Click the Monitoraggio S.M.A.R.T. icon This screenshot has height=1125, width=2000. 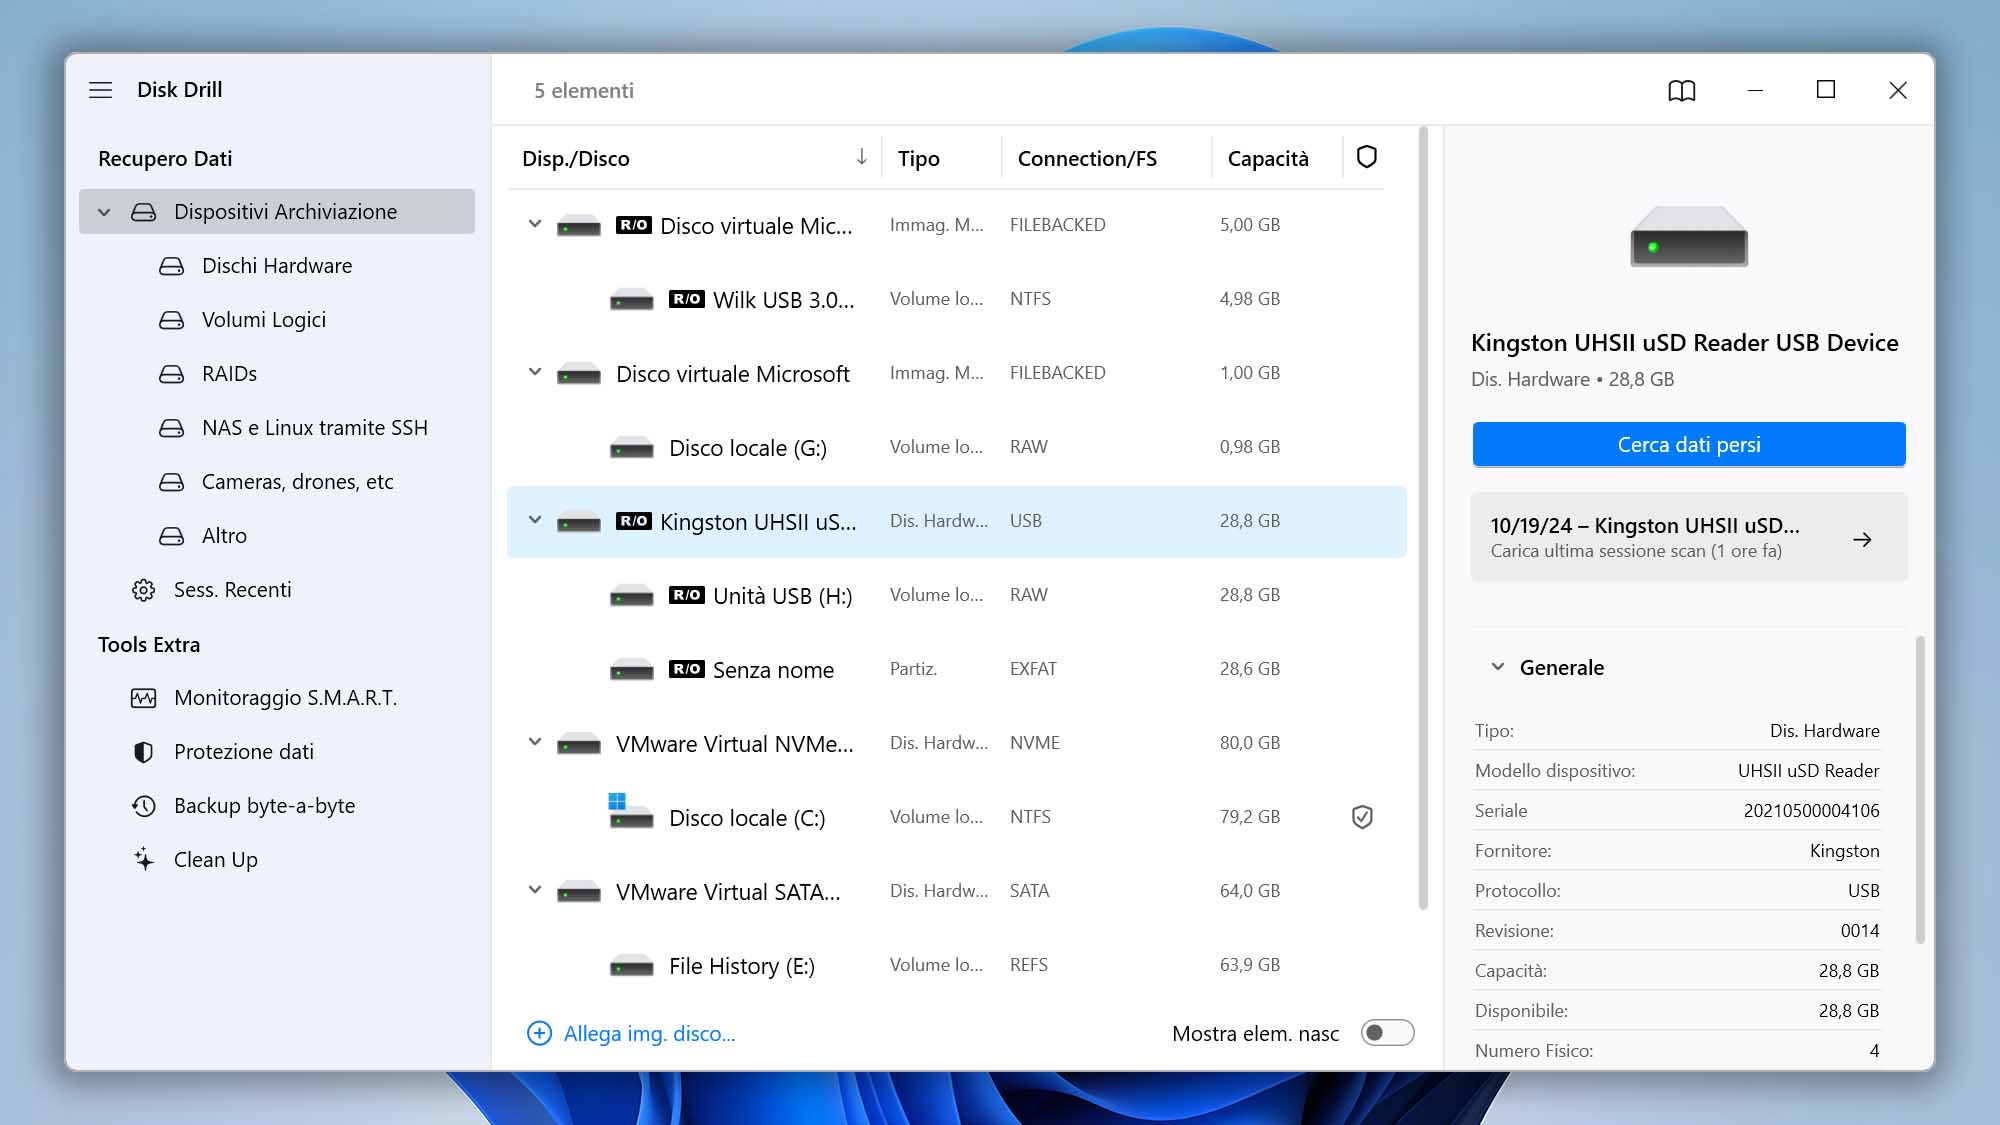[x=141, y=696]
